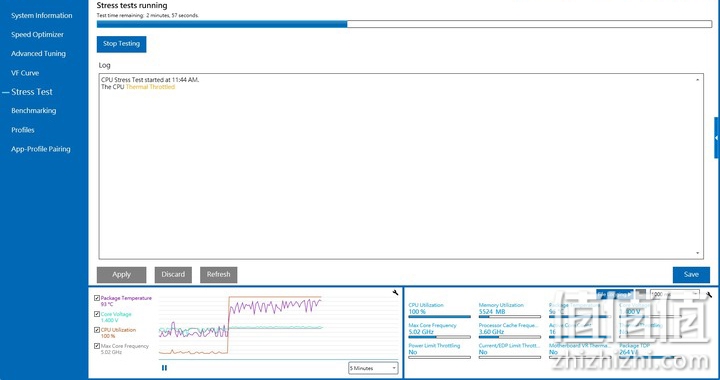Screen dimensions: 720x380
Task: Click the Apply button
Action: pyautogui.click(x=121, y=274)
